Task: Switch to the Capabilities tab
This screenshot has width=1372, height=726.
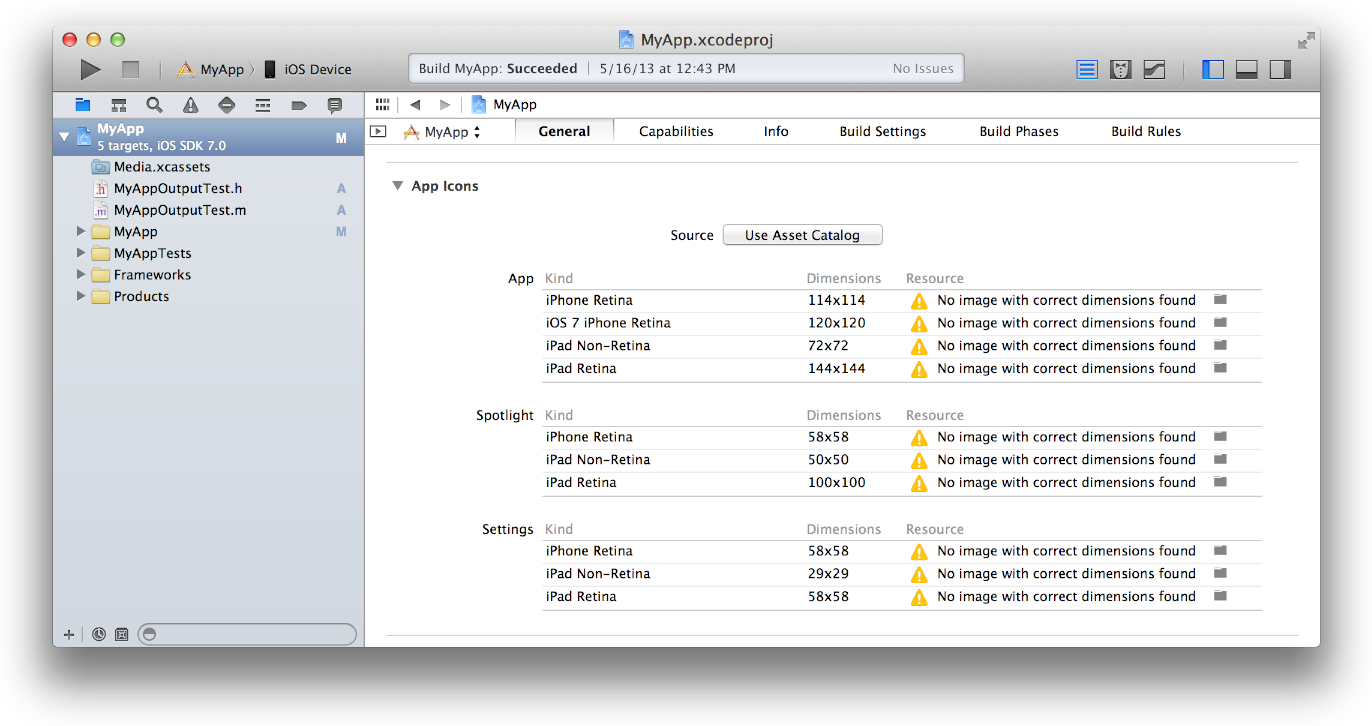Action: click(676, 131)
